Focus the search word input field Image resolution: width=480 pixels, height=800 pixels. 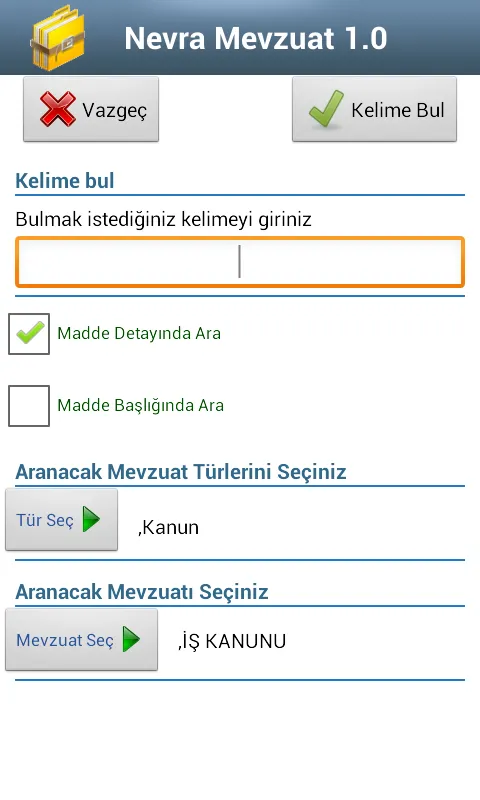click(240, 262)
